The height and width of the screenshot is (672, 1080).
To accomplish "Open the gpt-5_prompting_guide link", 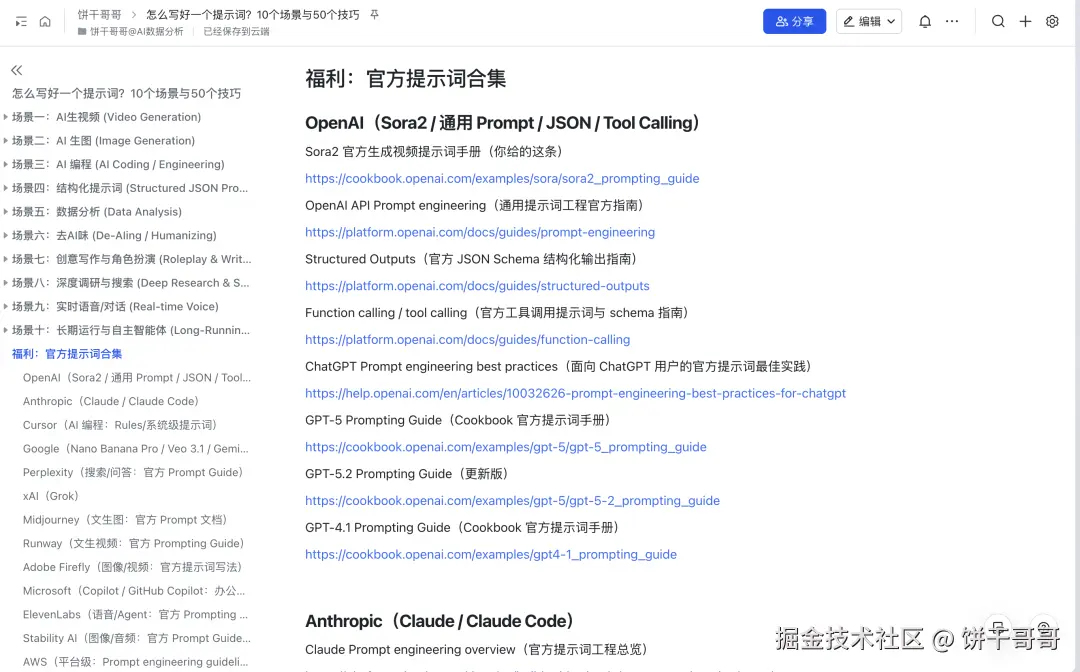I will click(x=506, y=447).
